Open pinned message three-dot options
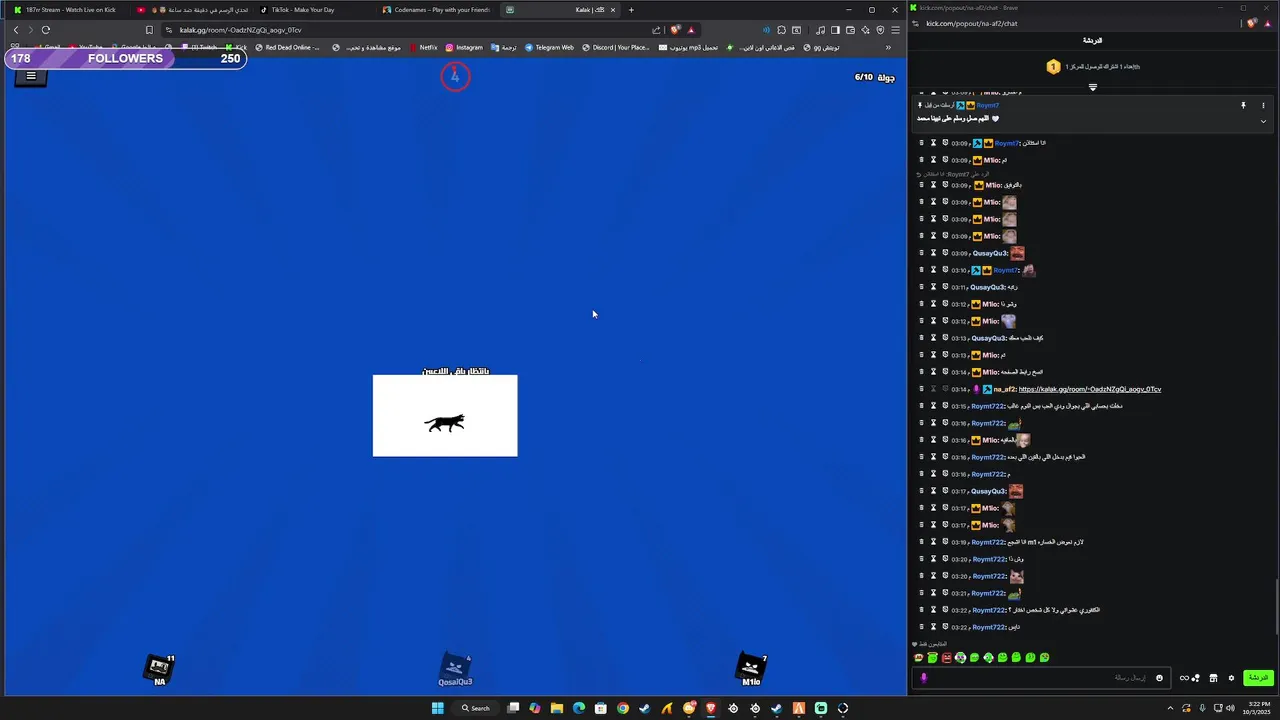1280x720 pixels. click(1263, 105)
